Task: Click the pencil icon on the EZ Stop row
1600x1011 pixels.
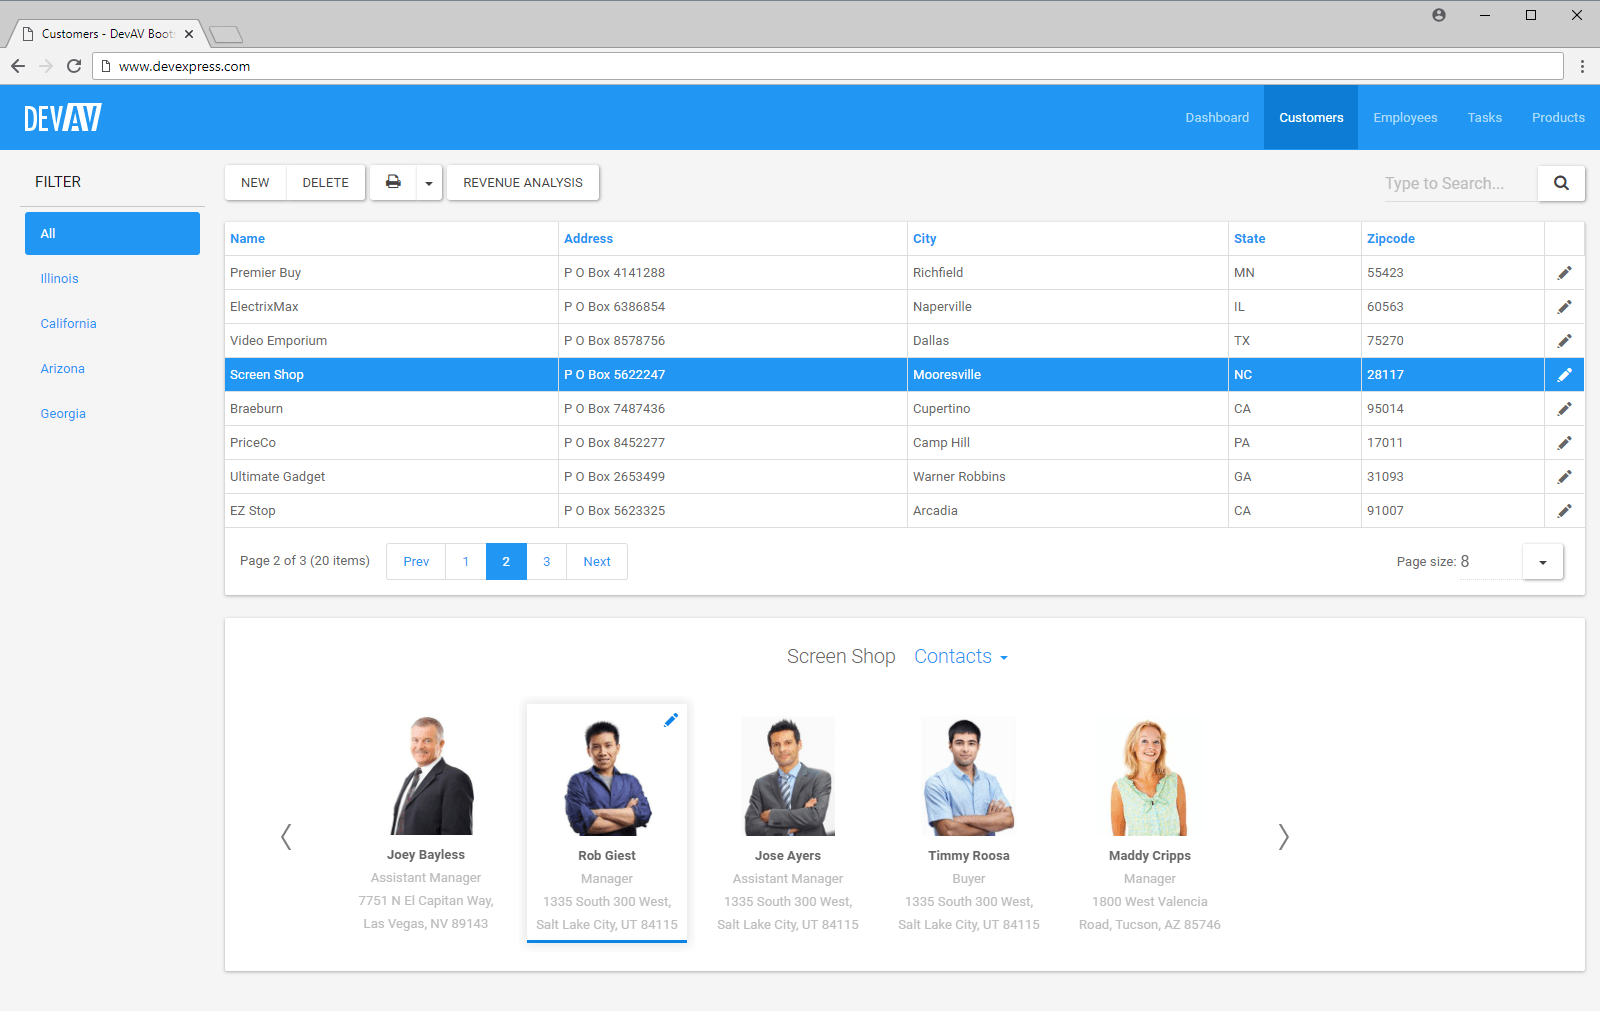Action: pos(1564,510)
